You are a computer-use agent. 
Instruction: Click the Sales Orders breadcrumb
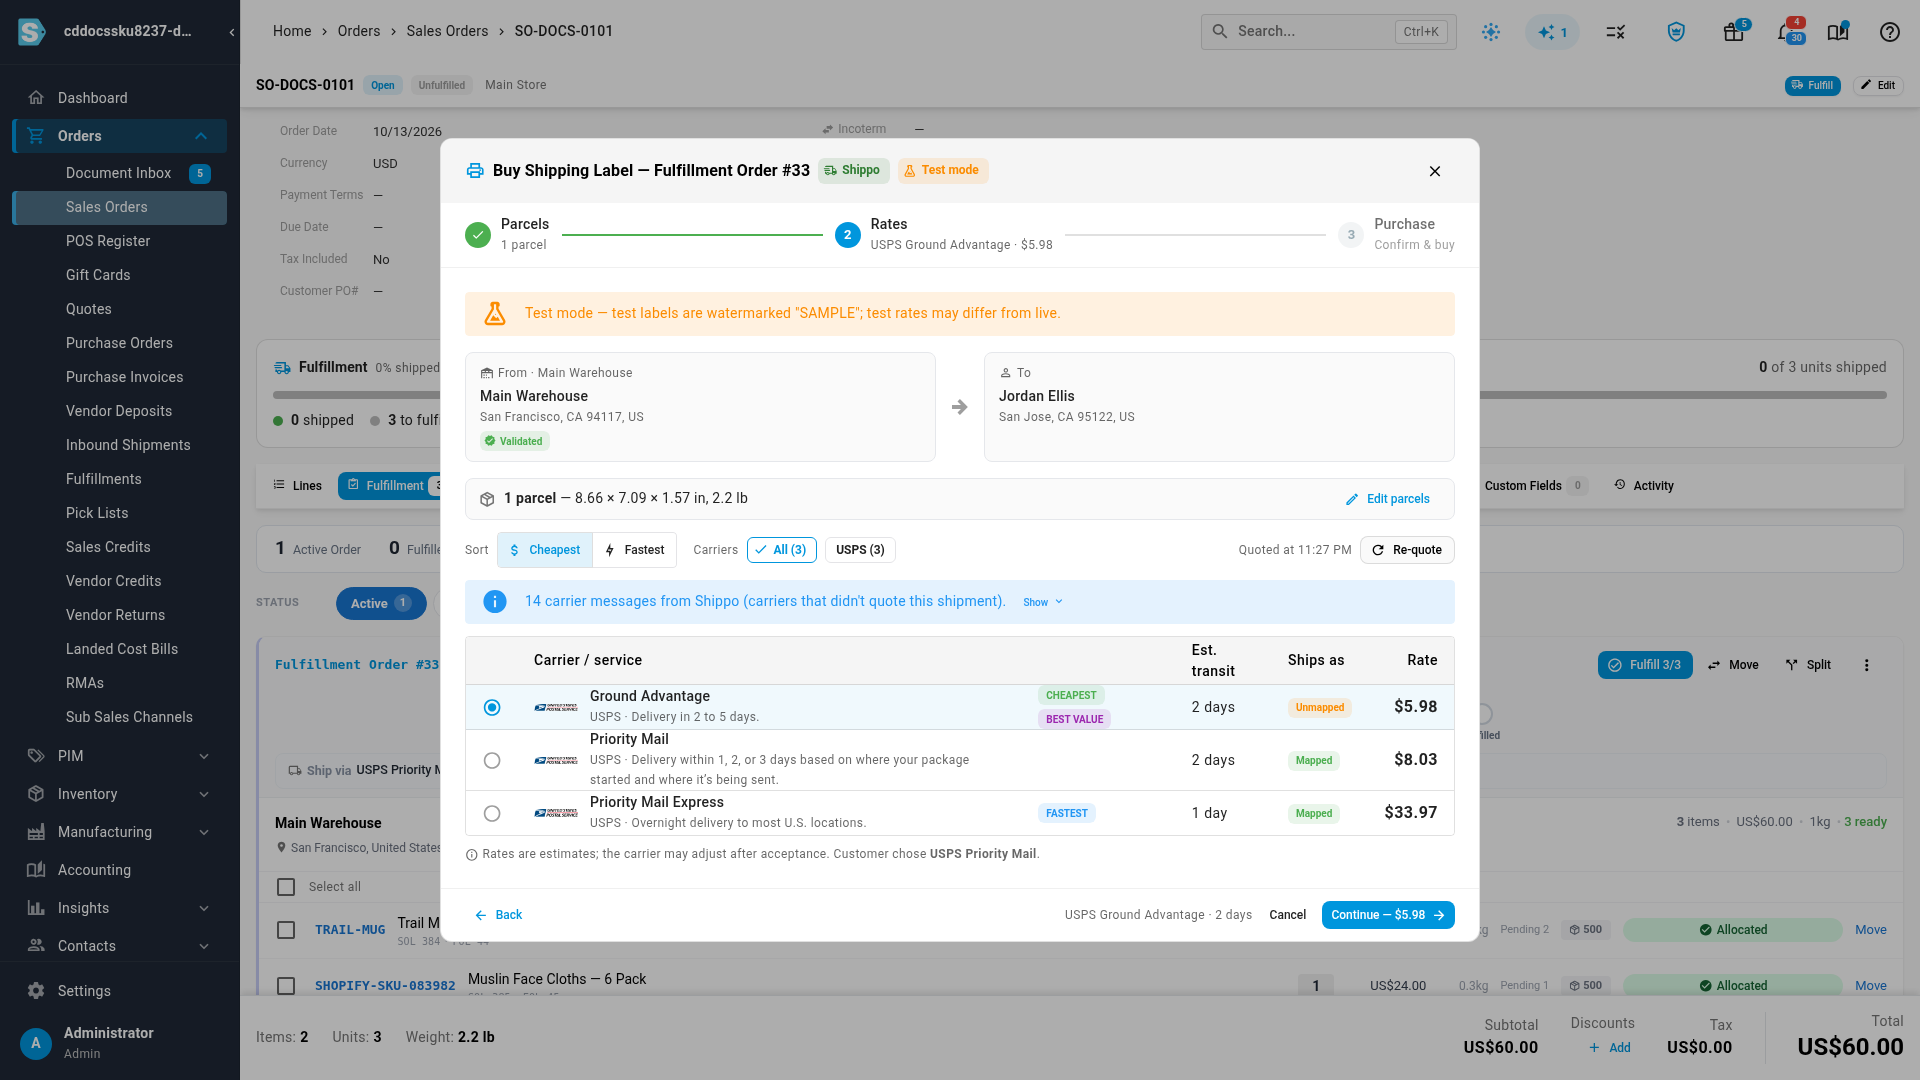tap(447, 31)
